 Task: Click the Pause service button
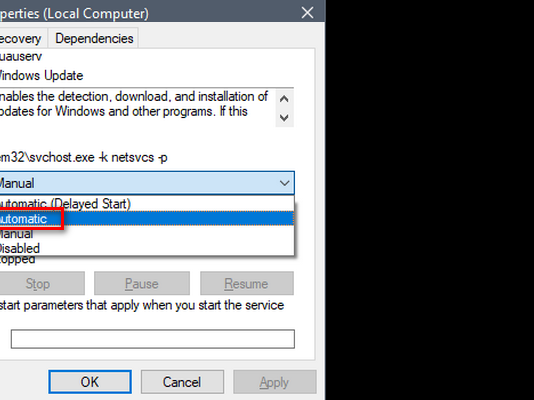coord(142,283)
